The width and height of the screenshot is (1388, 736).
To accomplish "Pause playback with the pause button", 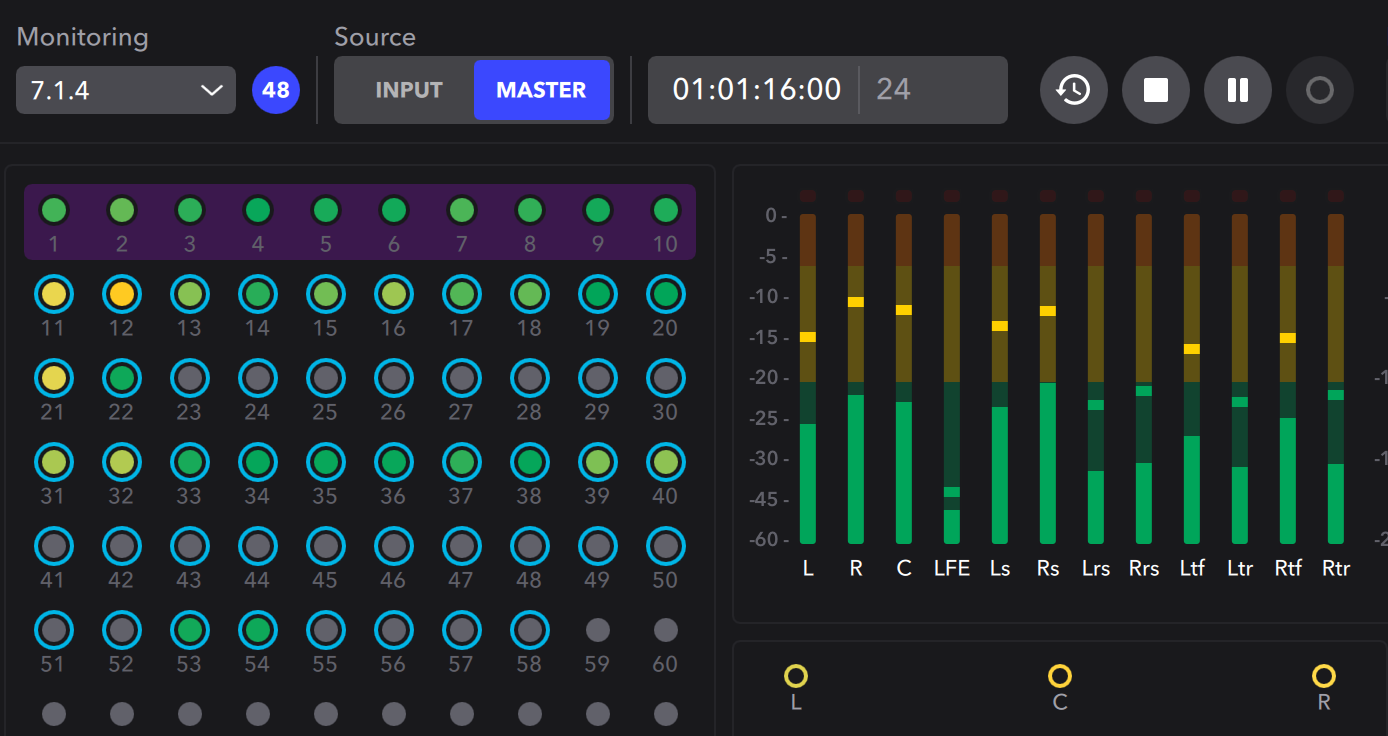I will [1238, 90].
